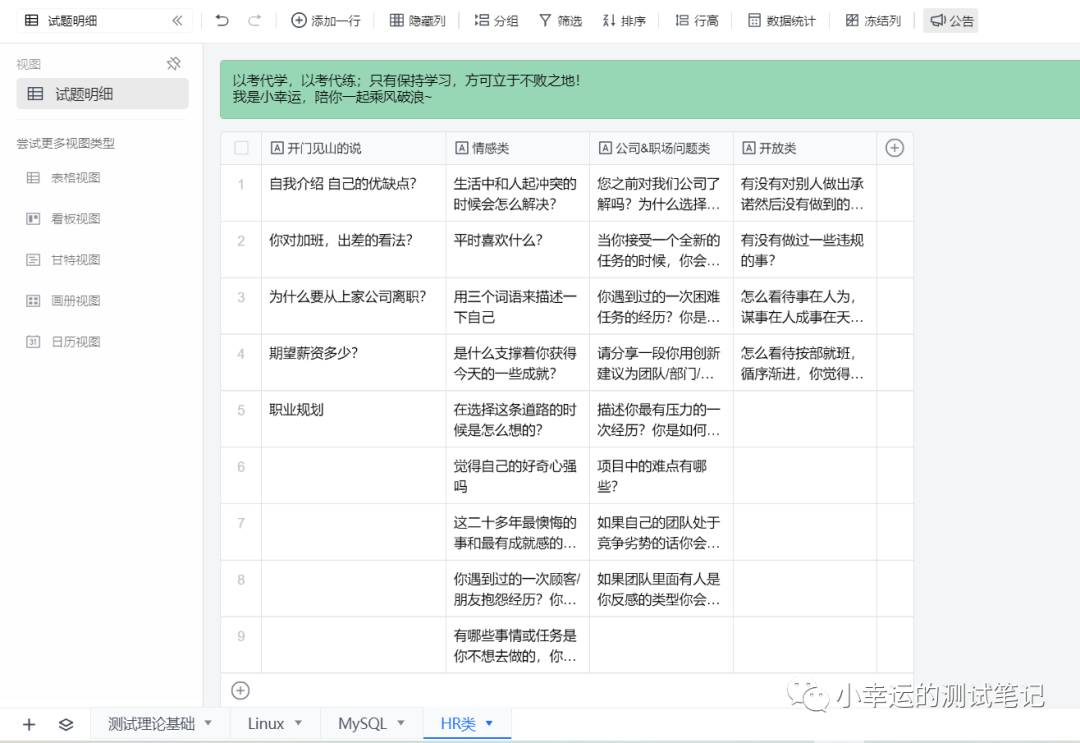Select cell 项目中的难点有哪些?
1080x743 pixels.
click(661, 475)
